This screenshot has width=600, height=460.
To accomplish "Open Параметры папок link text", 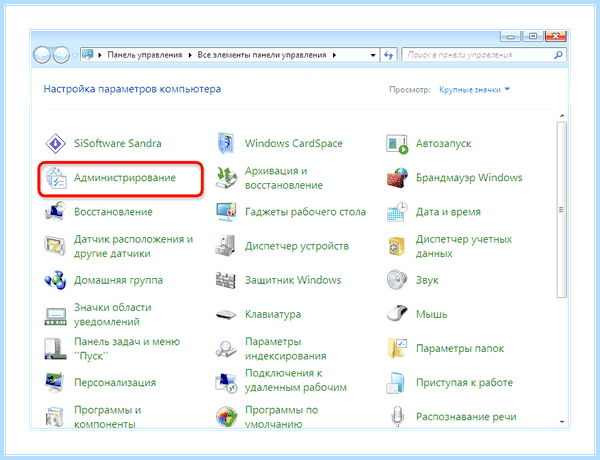I will (460, 349).
